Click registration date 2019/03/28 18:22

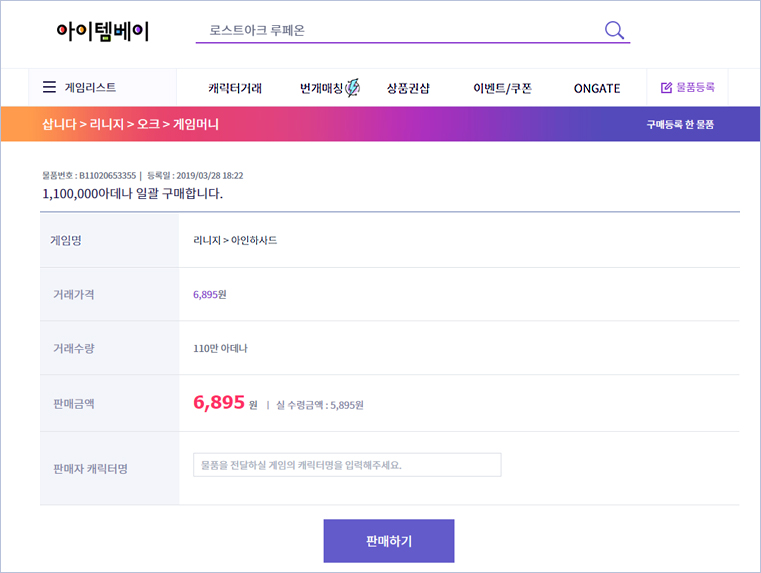[210, 175]
